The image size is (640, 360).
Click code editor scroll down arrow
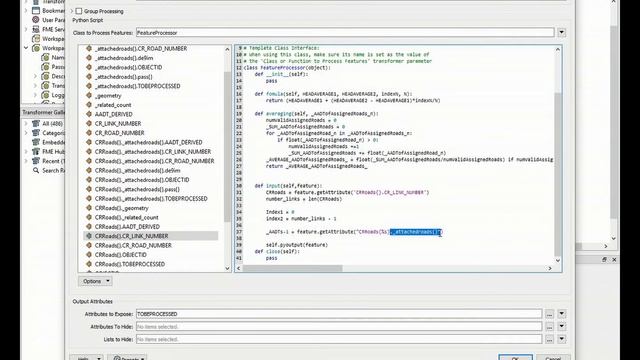[x=558, y=260]
